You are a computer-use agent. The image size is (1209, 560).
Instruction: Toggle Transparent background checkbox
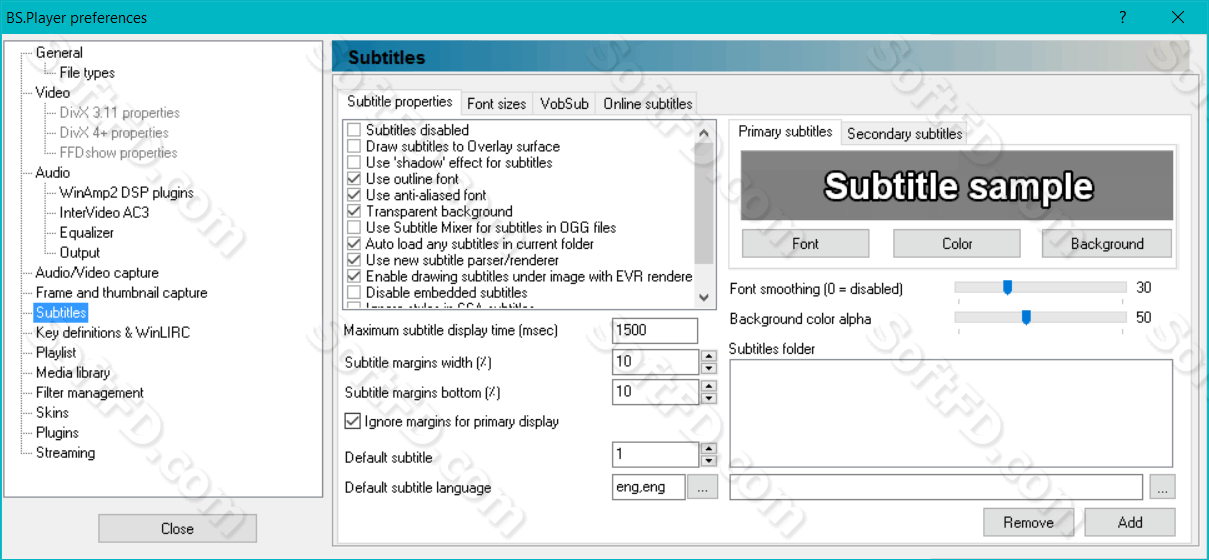(353, 211)
